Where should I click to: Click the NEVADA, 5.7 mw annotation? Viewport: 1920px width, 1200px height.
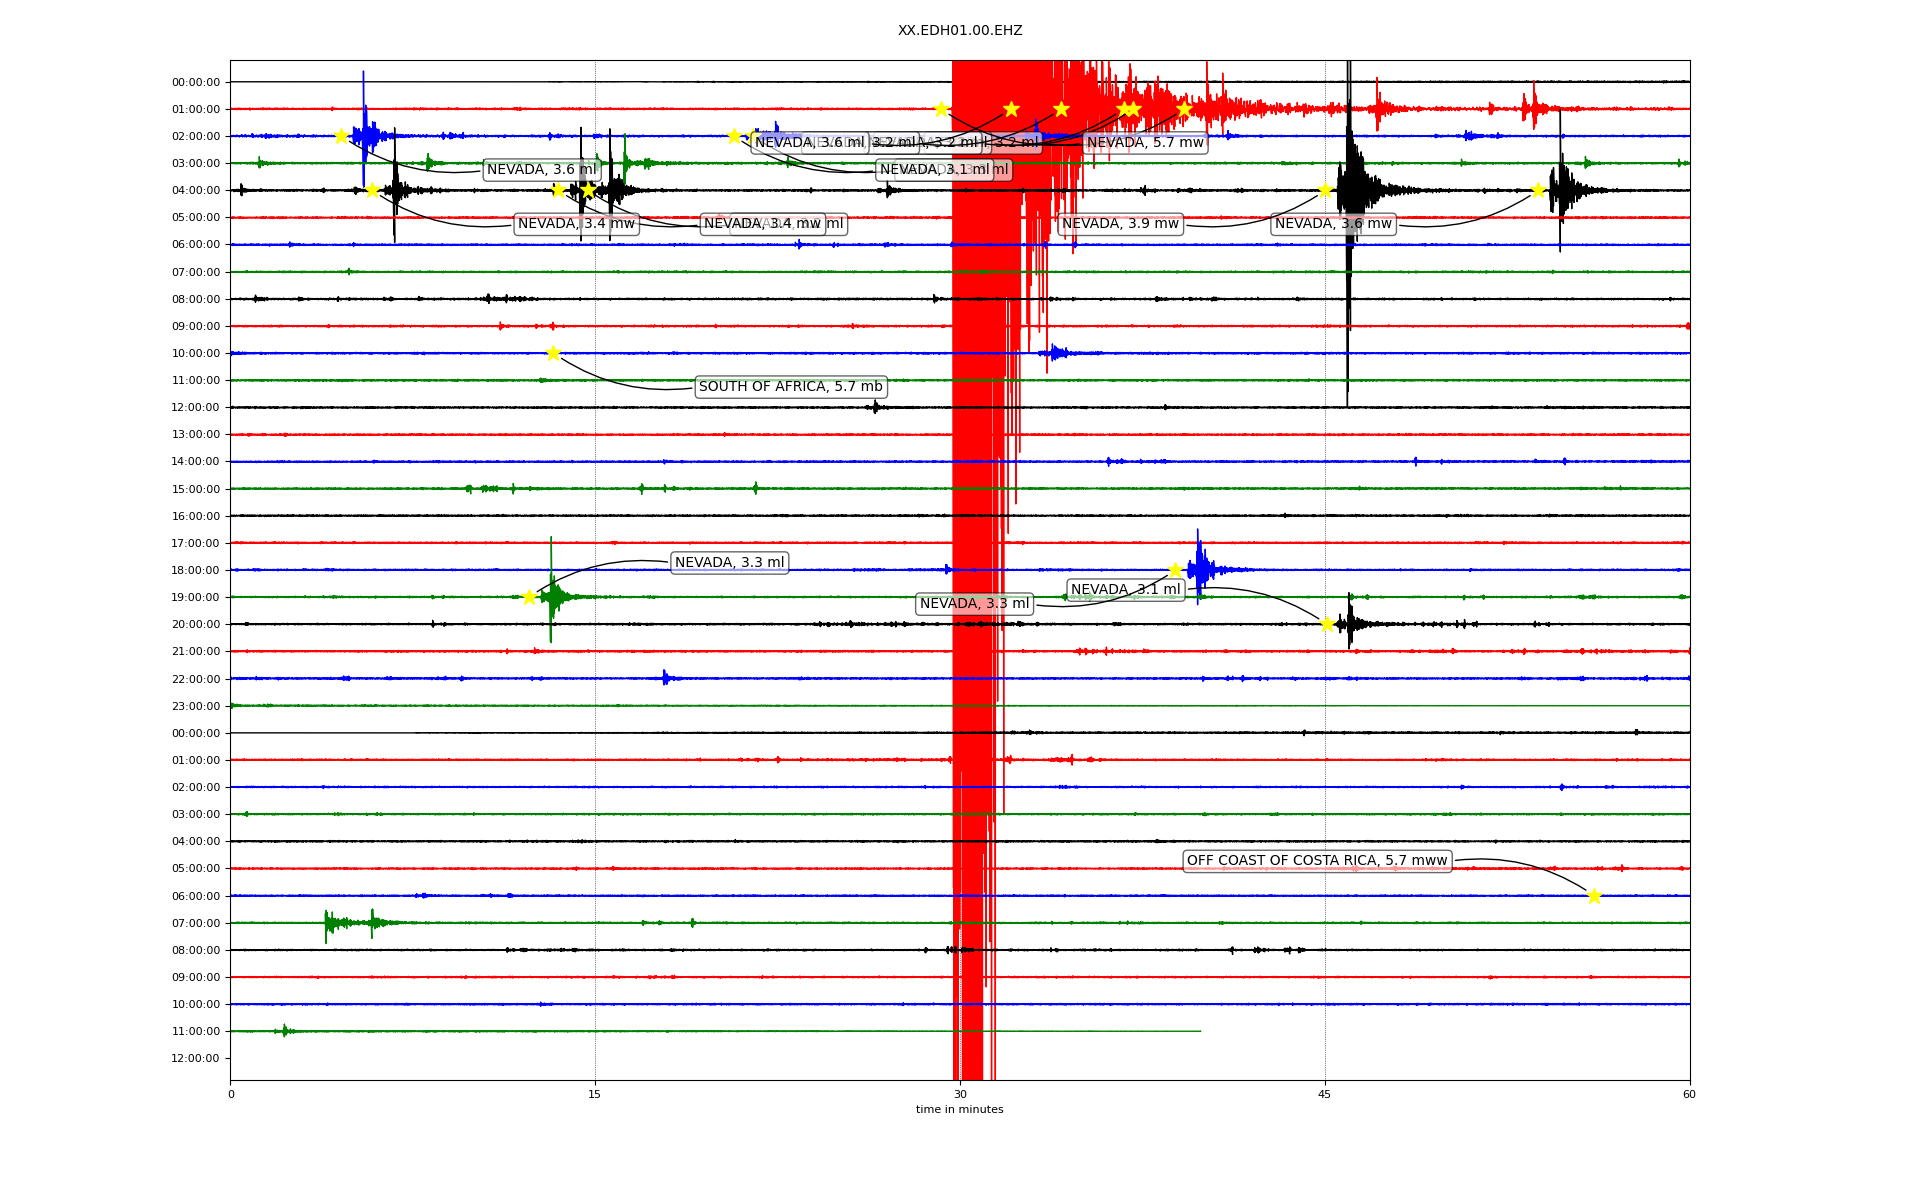pyautogui.click(x=1145, y=143)
